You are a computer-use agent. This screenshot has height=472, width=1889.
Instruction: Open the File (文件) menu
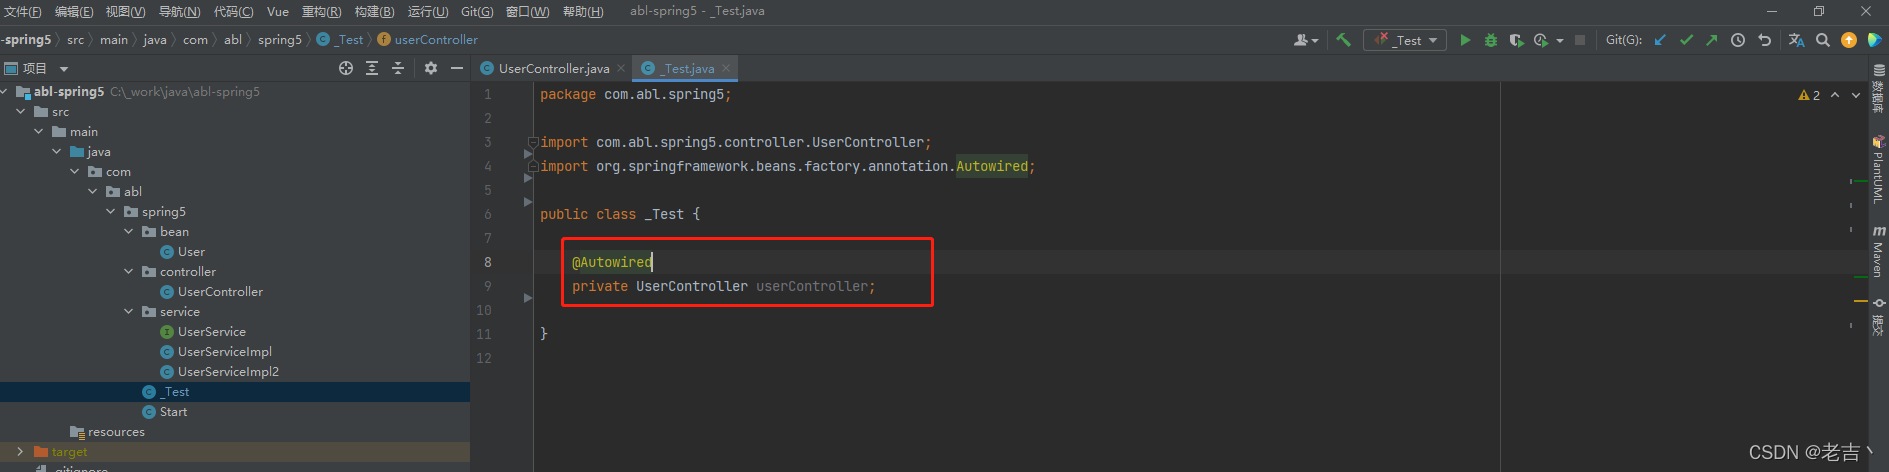click(23, 12)
